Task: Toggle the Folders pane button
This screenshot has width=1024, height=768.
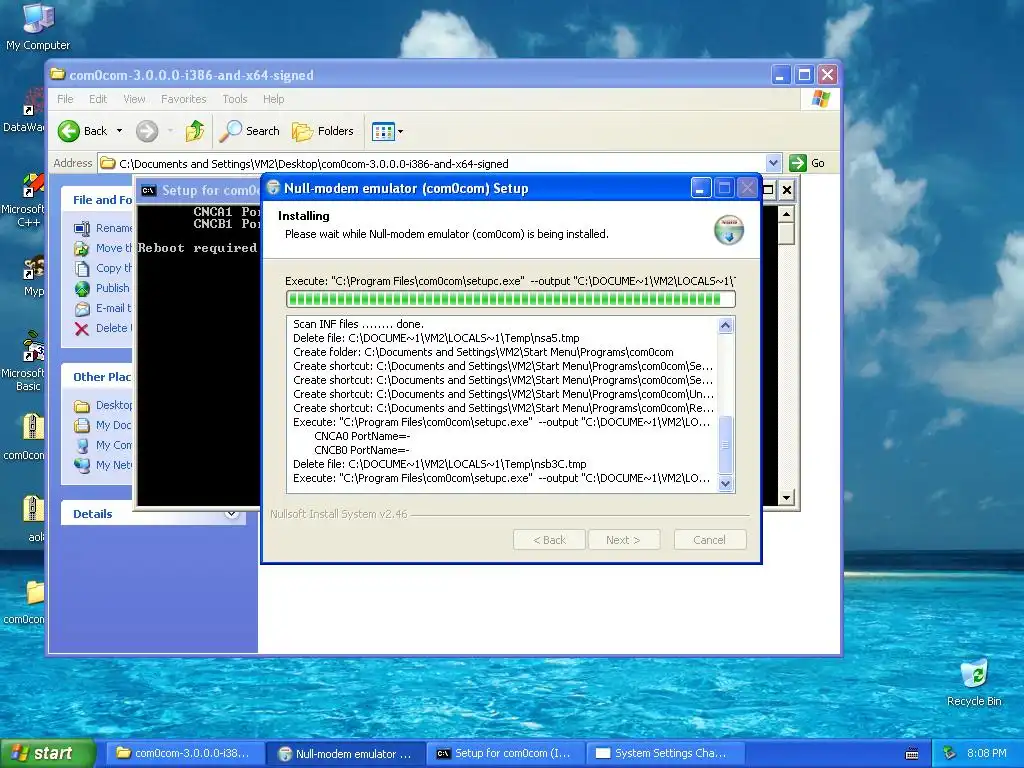Action: 323,131
